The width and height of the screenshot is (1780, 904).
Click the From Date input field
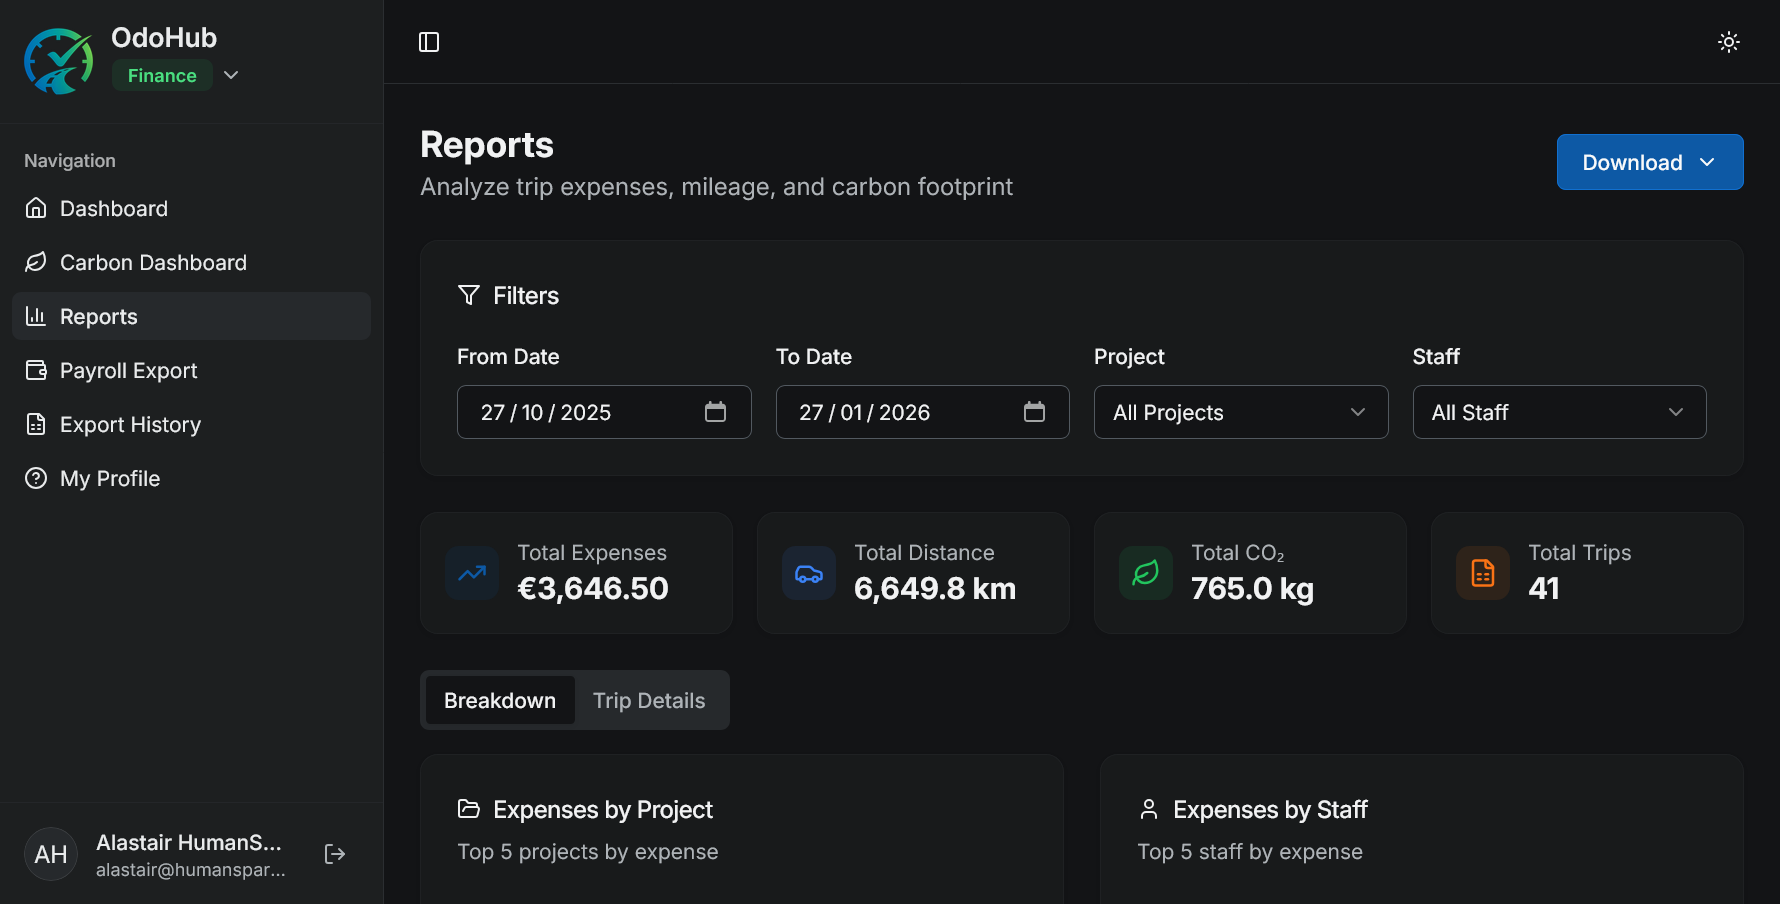pos(580,412)
